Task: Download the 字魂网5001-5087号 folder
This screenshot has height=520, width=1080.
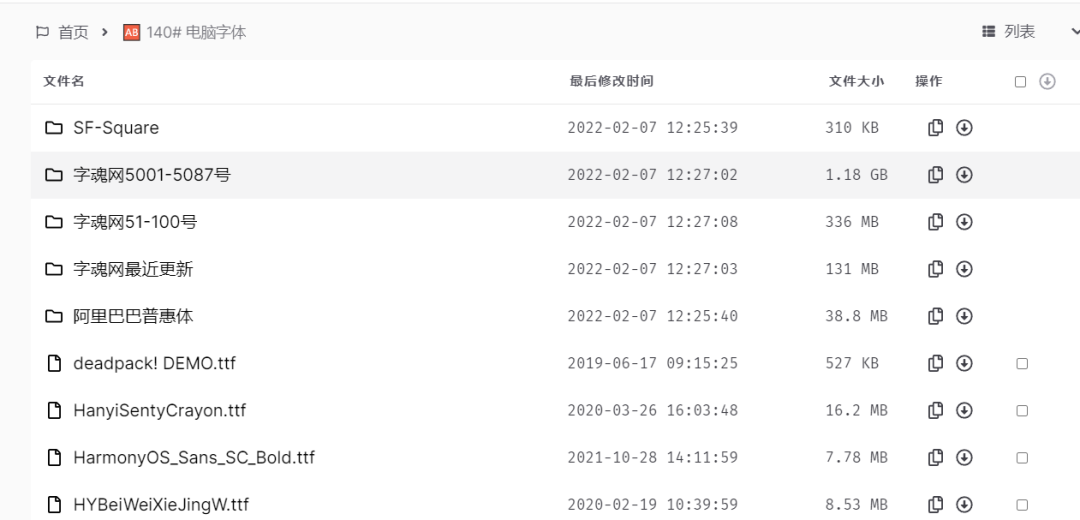Action: (965, 175)
